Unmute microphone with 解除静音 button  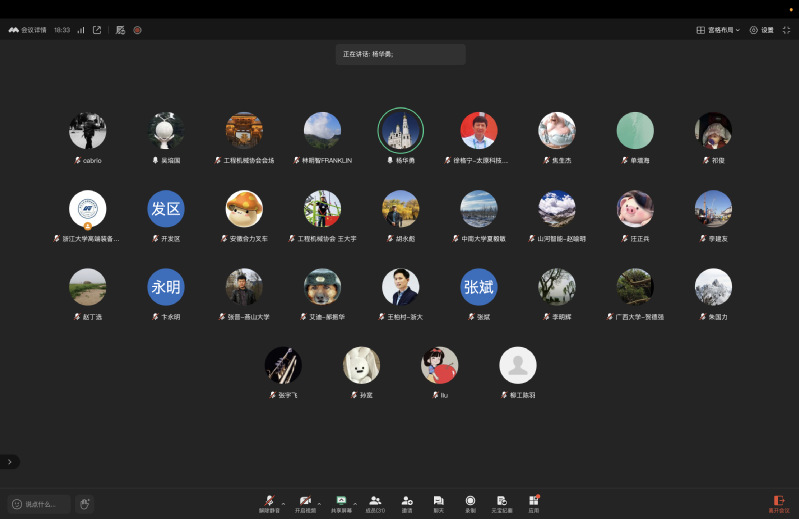point(270,502)
